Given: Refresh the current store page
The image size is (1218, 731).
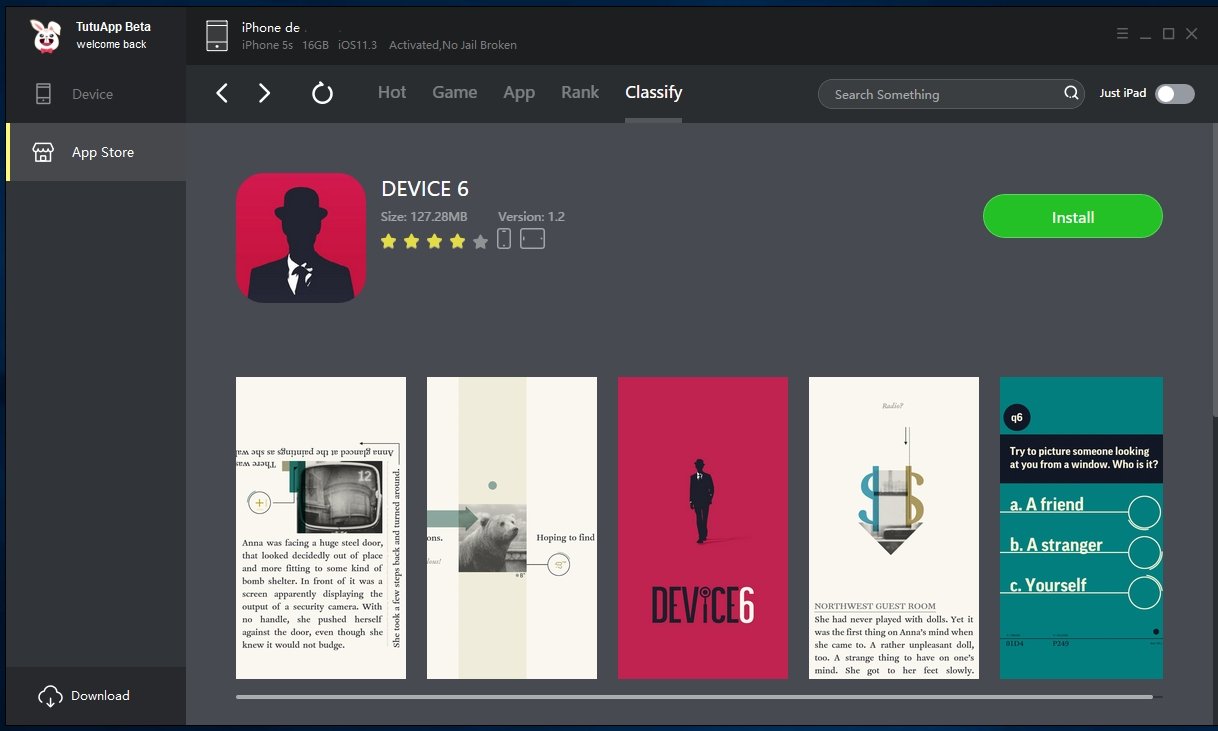Looking at the screenshot, I should (x=322, y=94).
